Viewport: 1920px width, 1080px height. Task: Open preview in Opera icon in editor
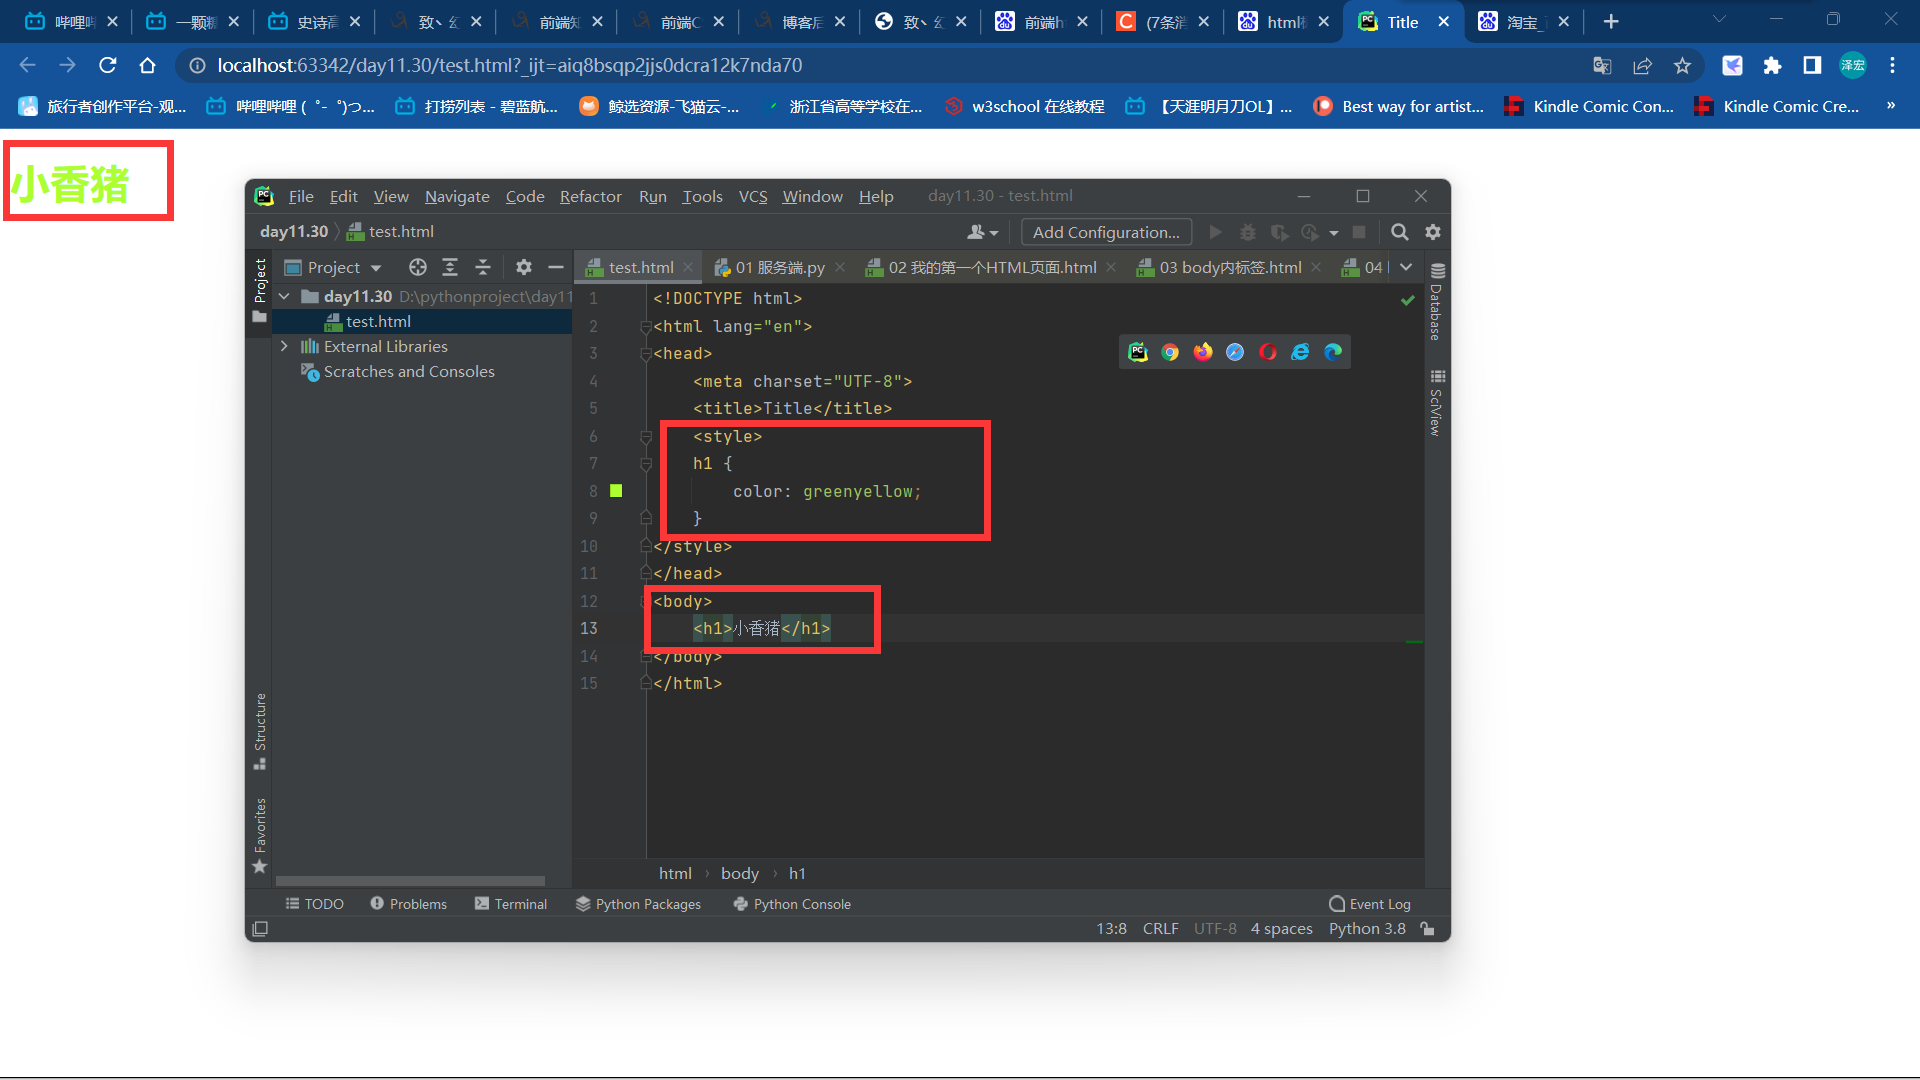1268,352
